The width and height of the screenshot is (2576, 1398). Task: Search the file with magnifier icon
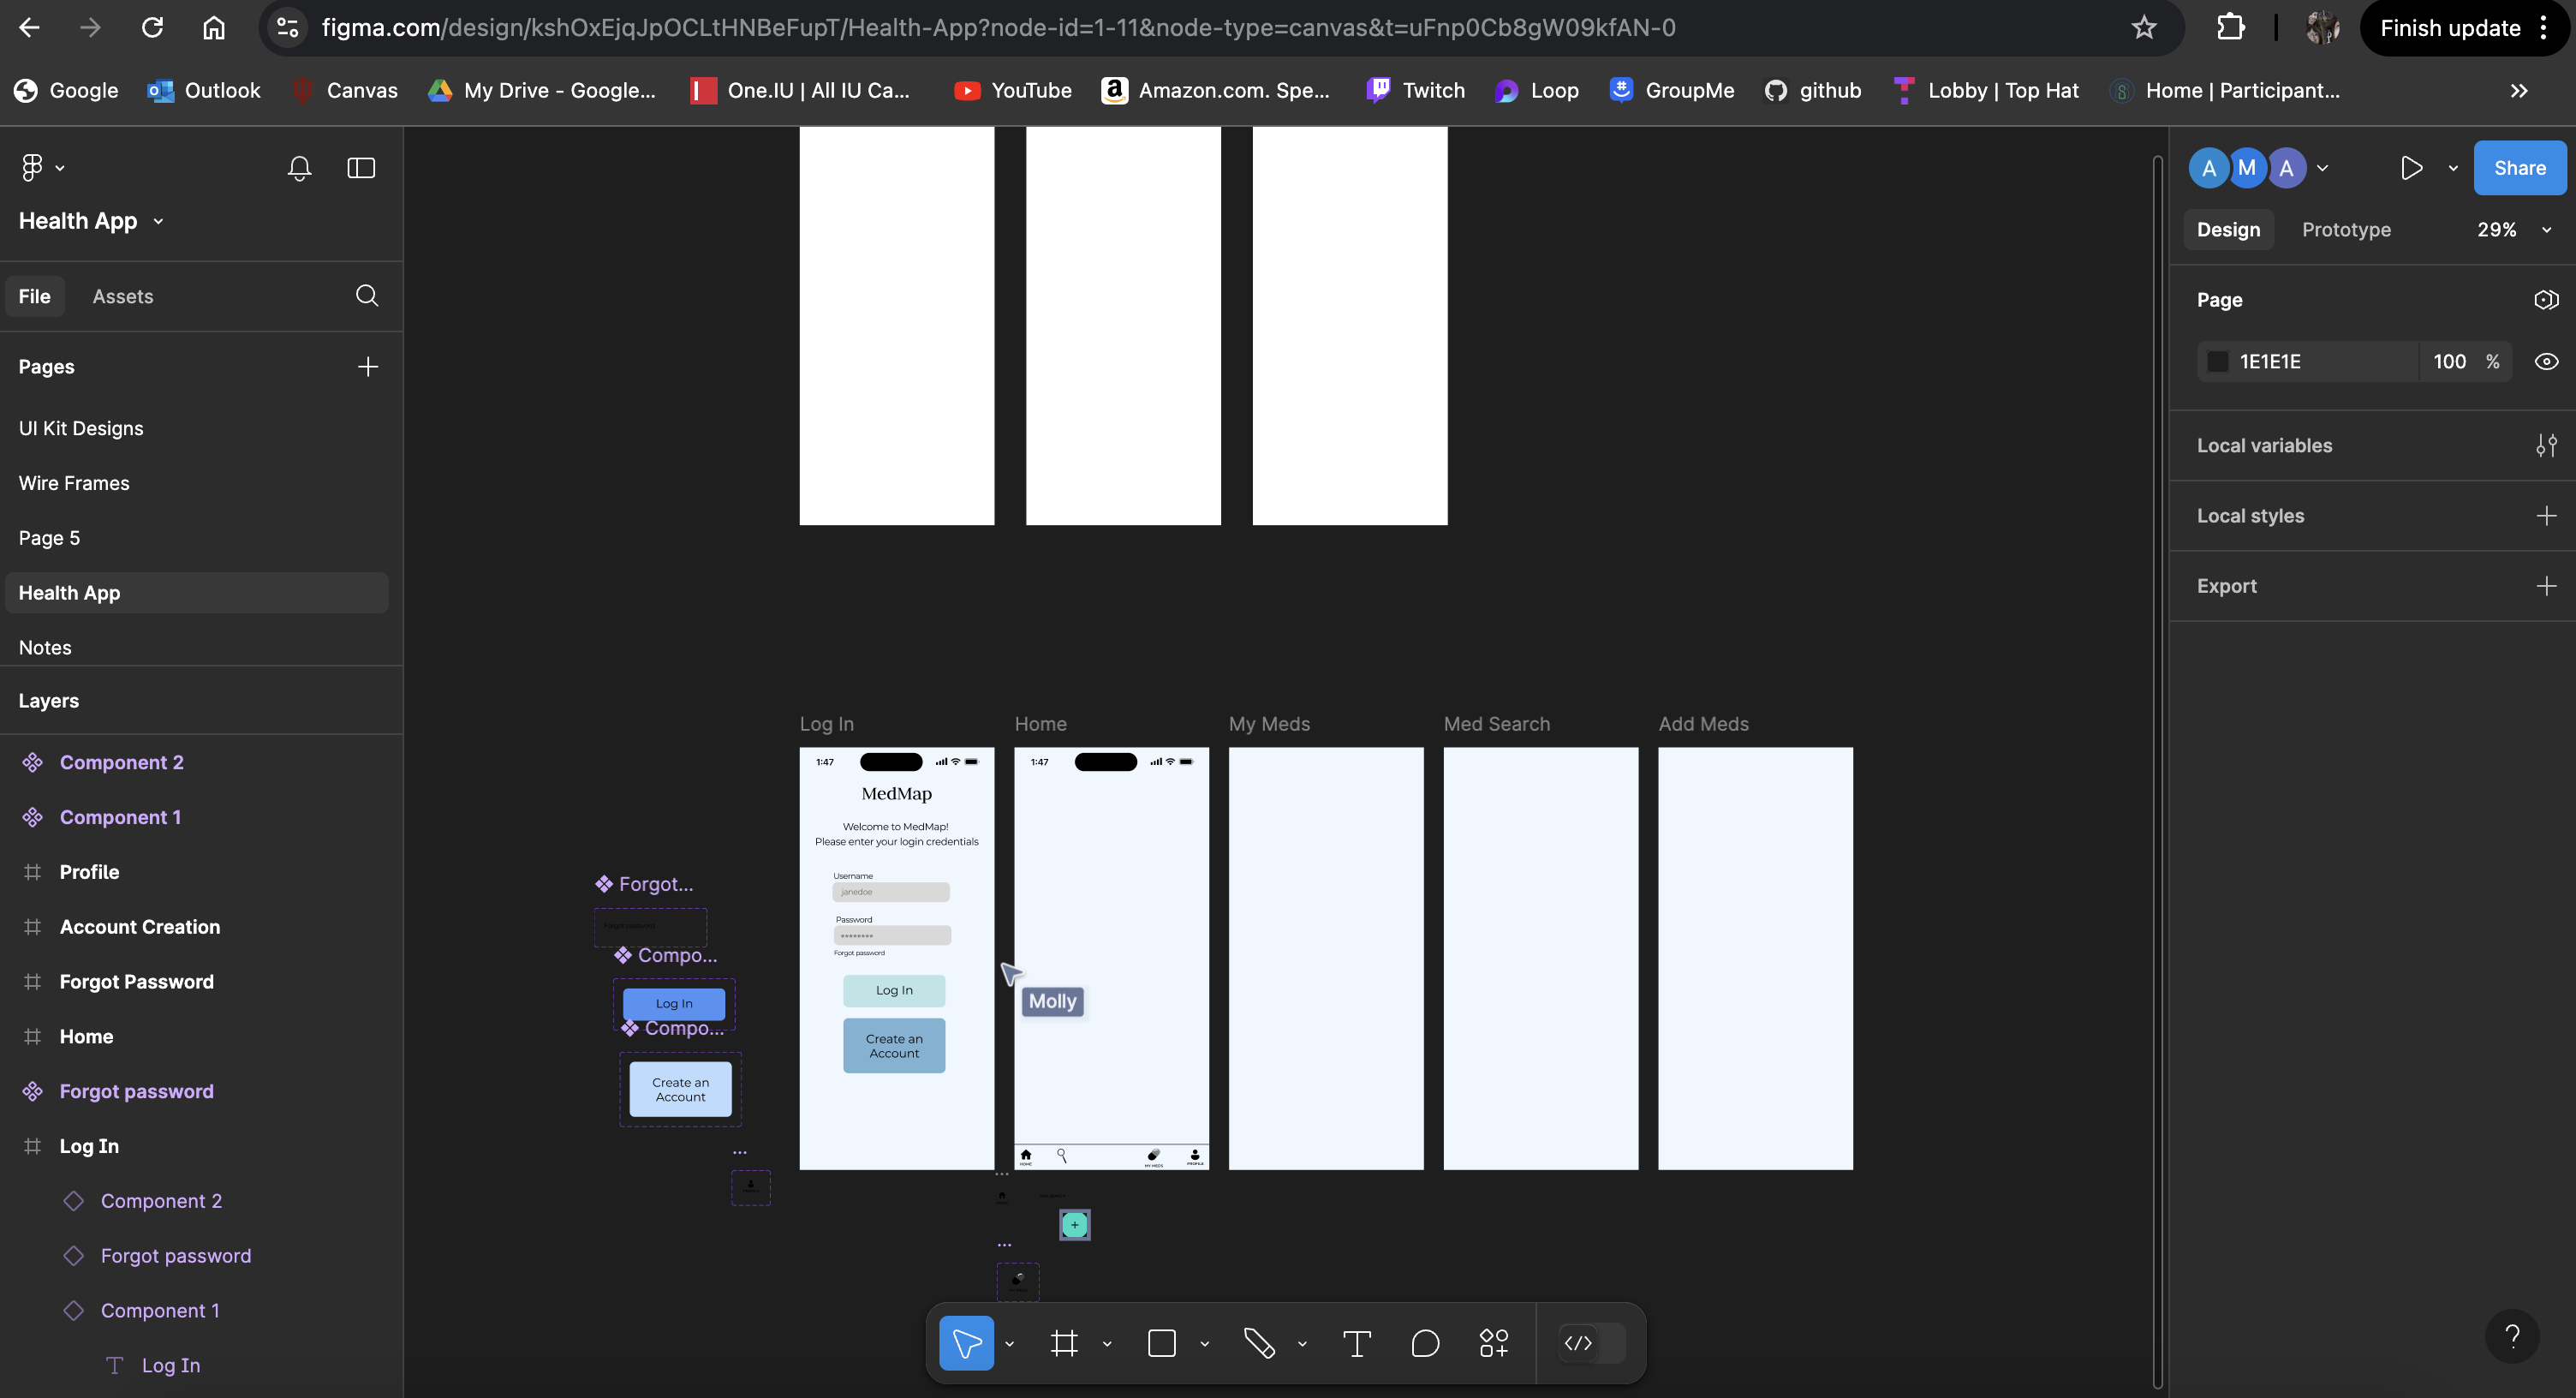367,296
